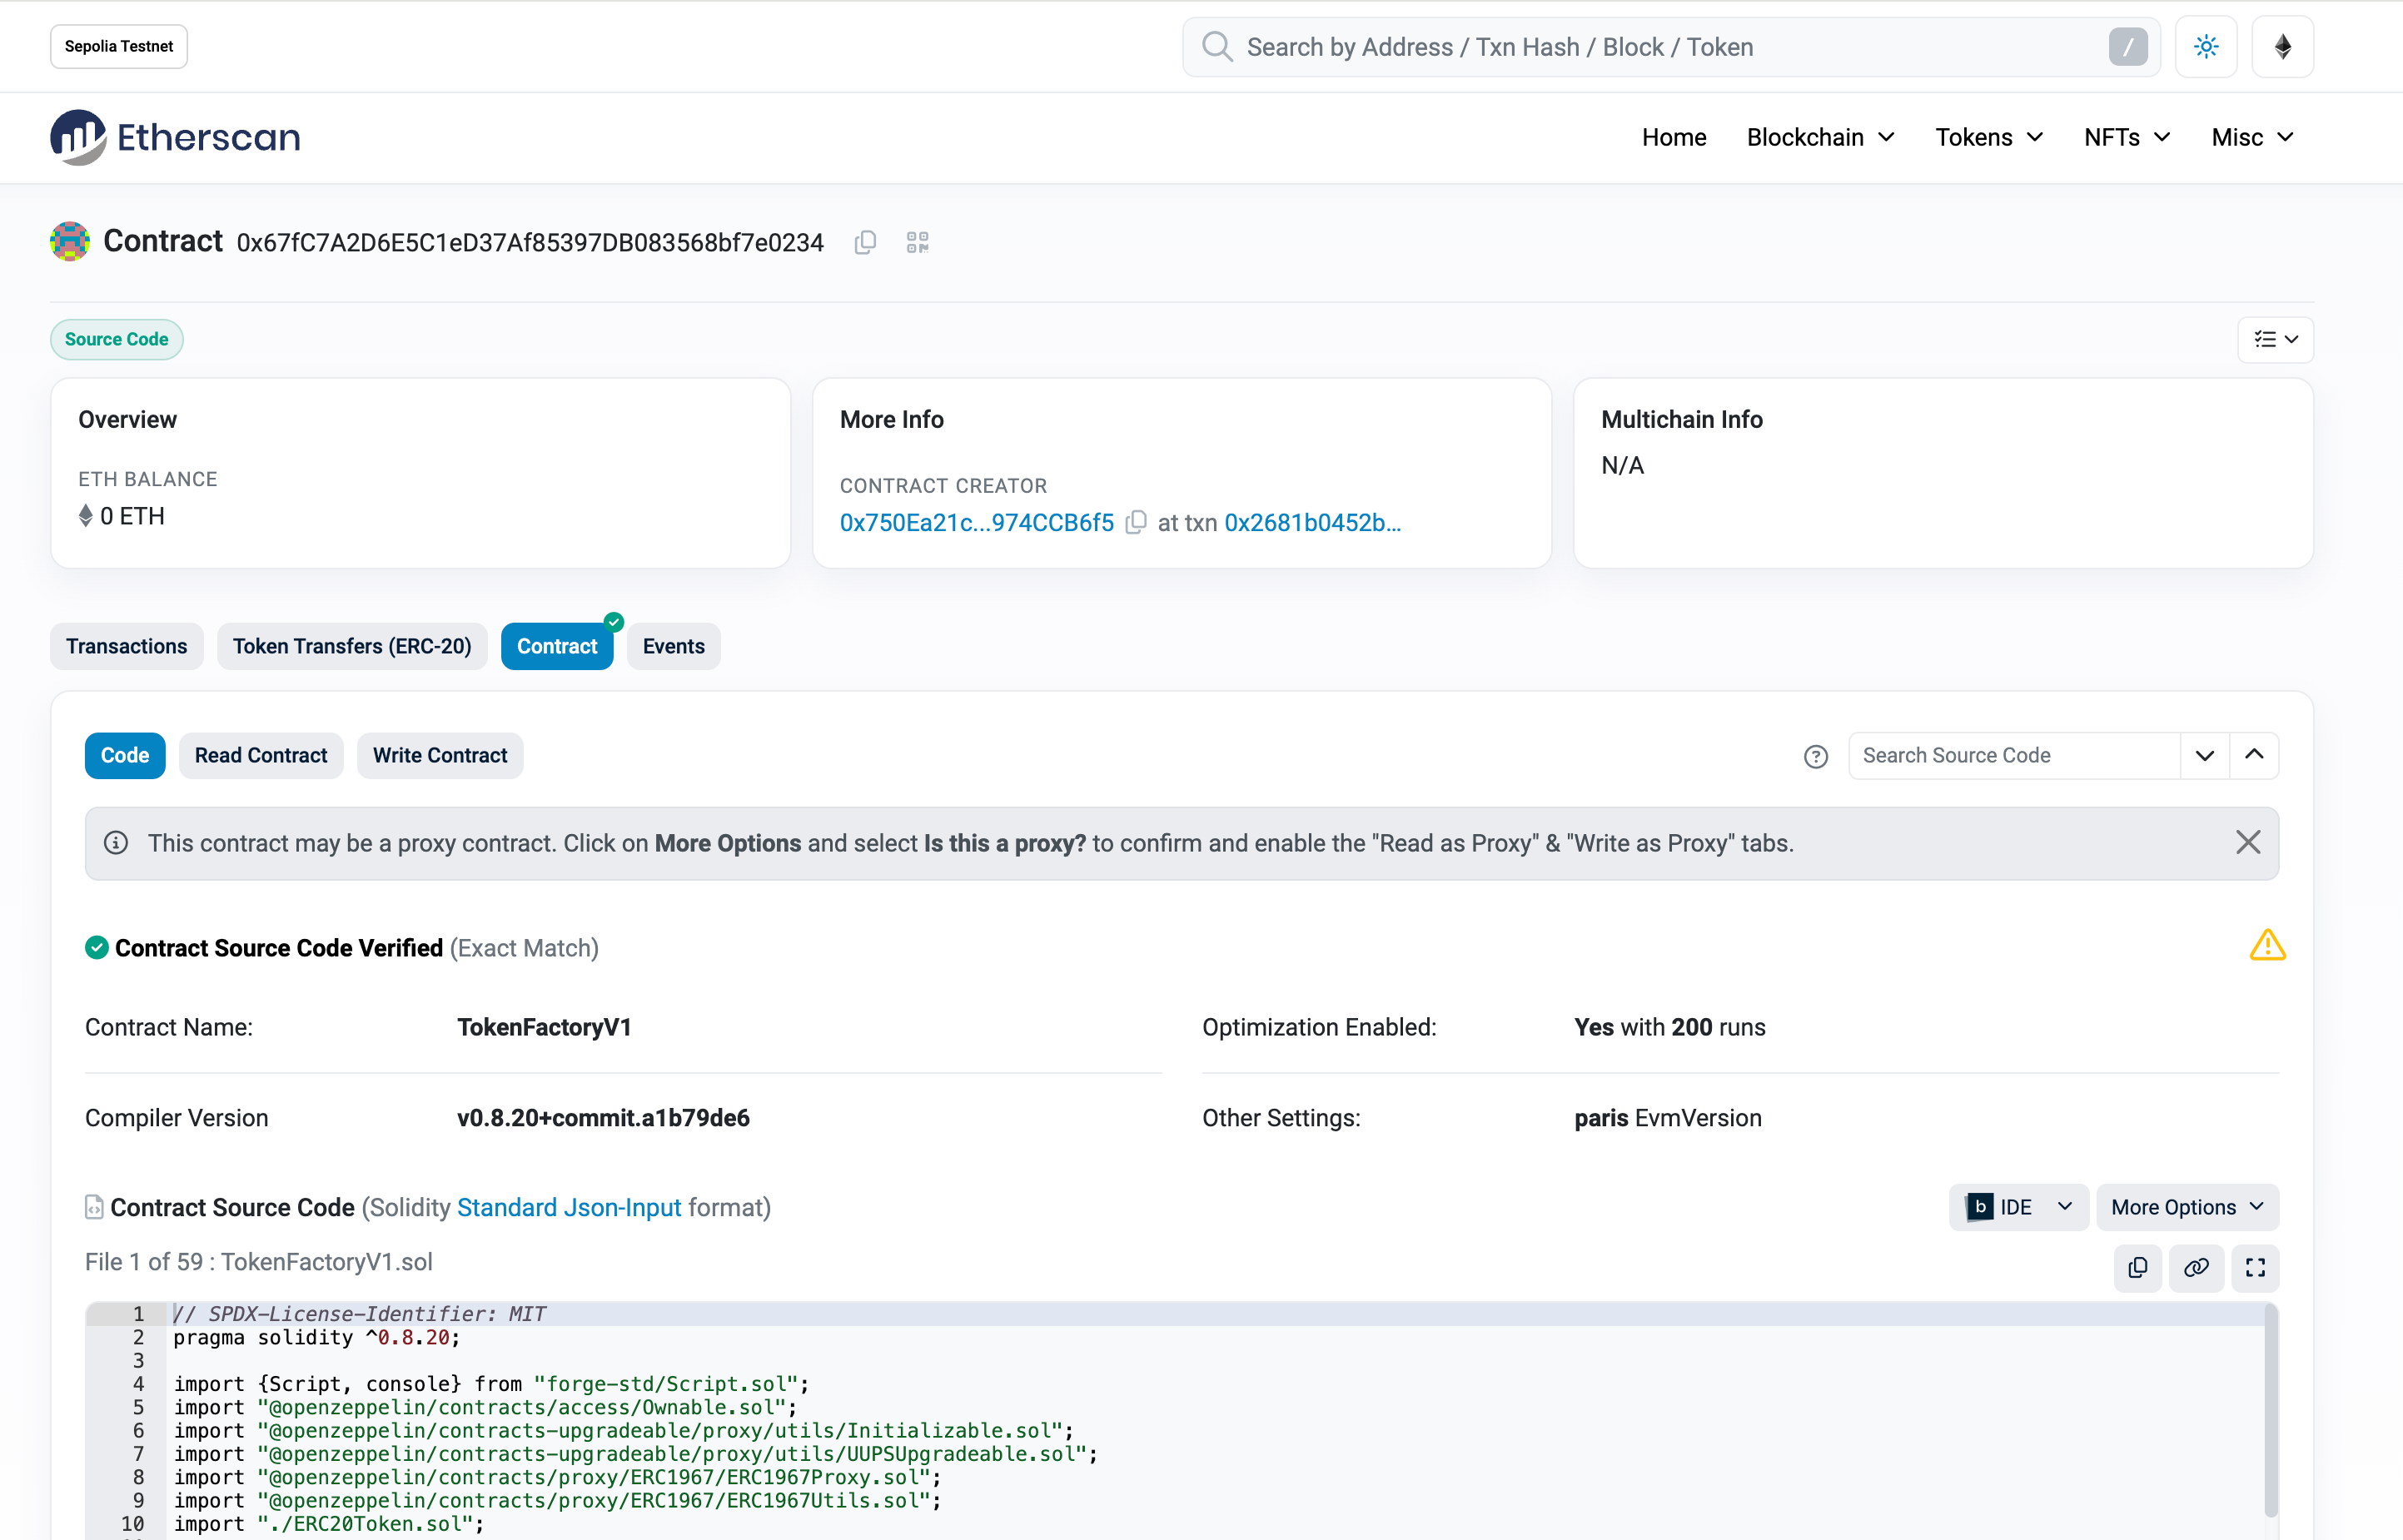This screenshot has width=2403, height=1540.
Task: Switch to the Events tab
Action: tap(674, 647)
